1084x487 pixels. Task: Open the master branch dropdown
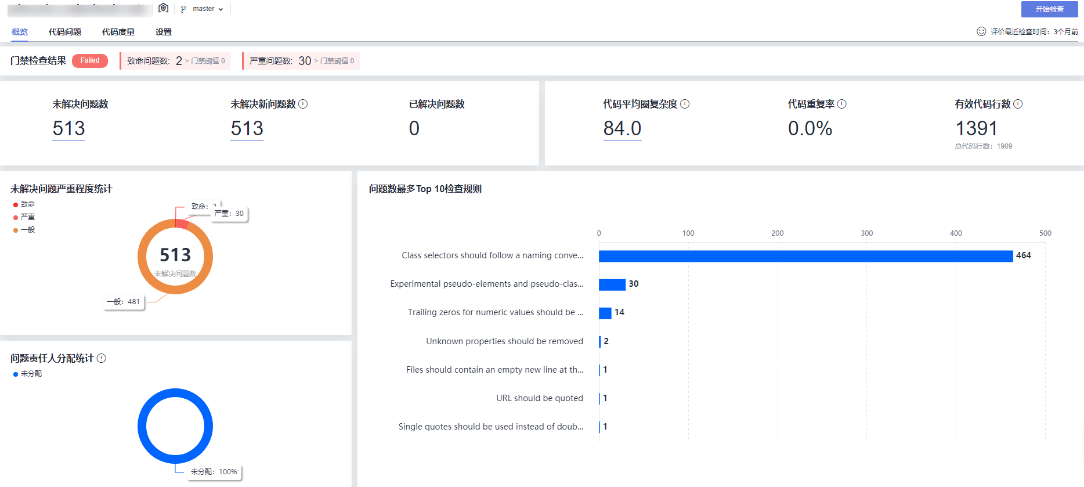(206, 9)
